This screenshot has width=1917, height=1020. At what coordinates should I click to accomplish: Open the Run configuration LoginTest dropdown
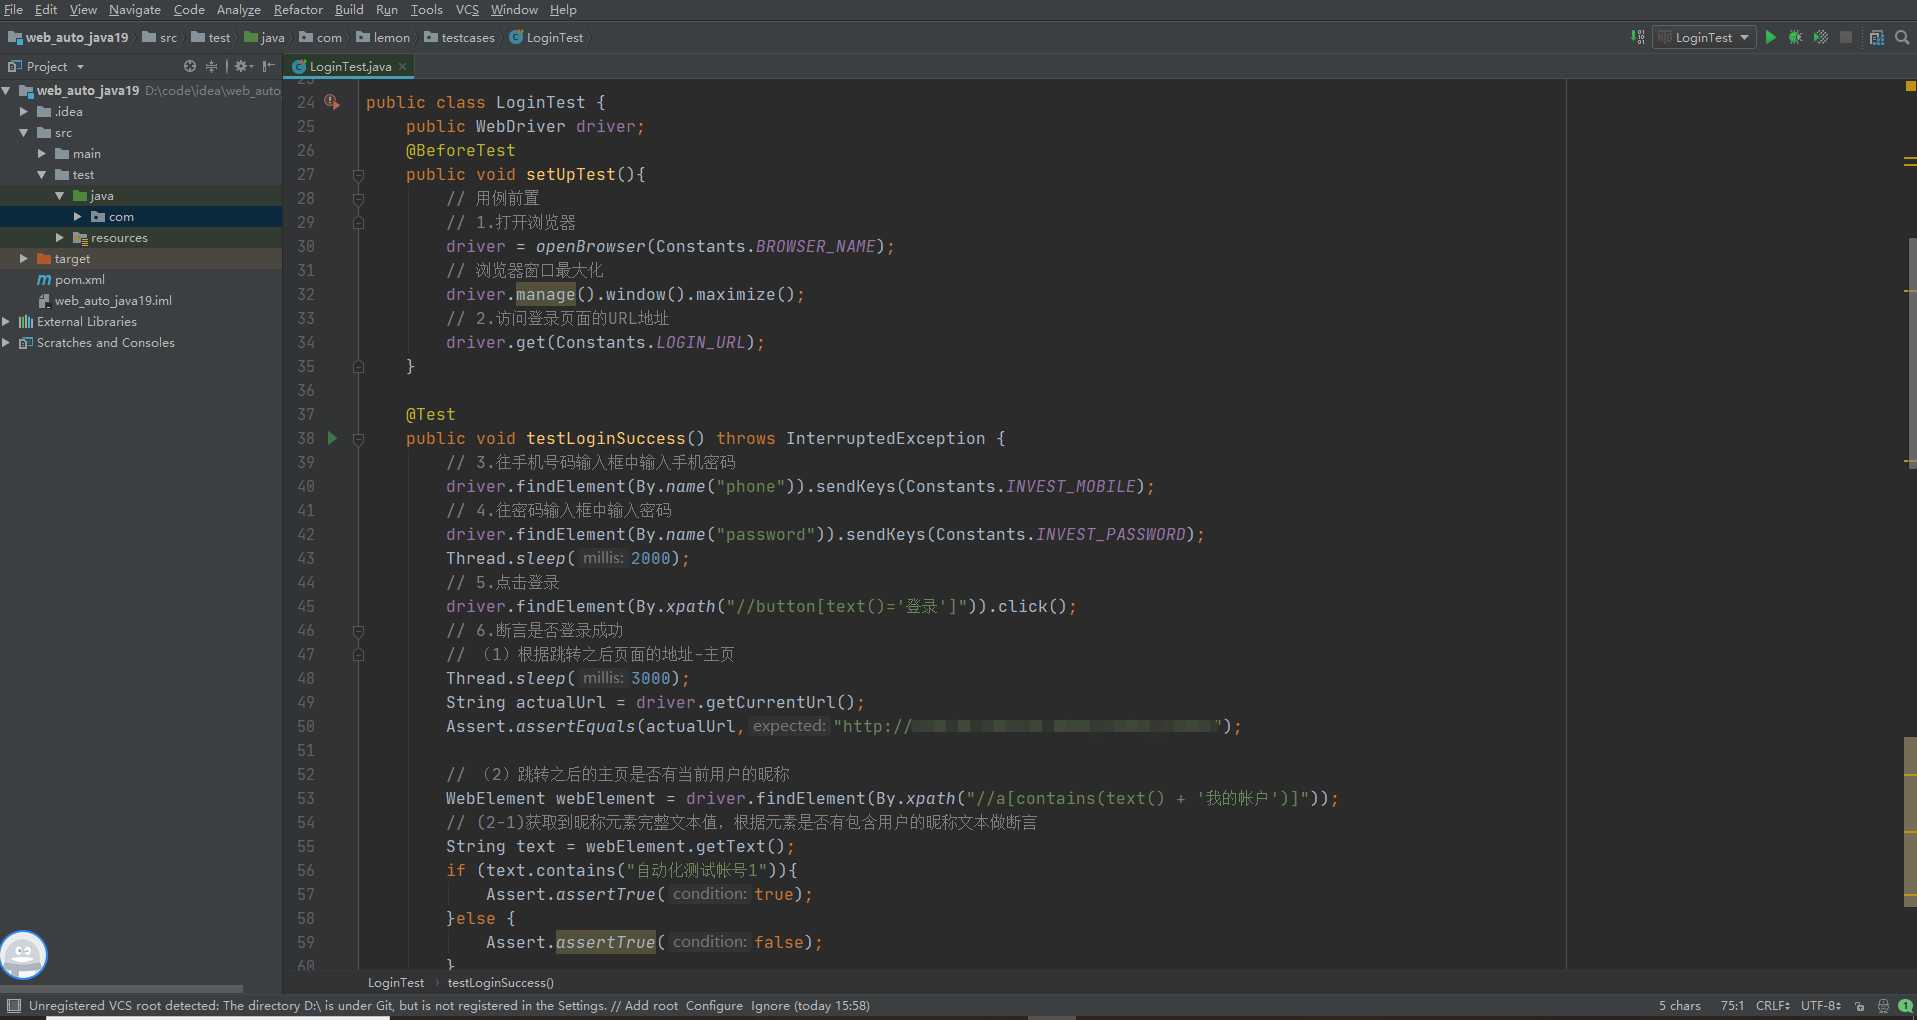click(1704, 37)
